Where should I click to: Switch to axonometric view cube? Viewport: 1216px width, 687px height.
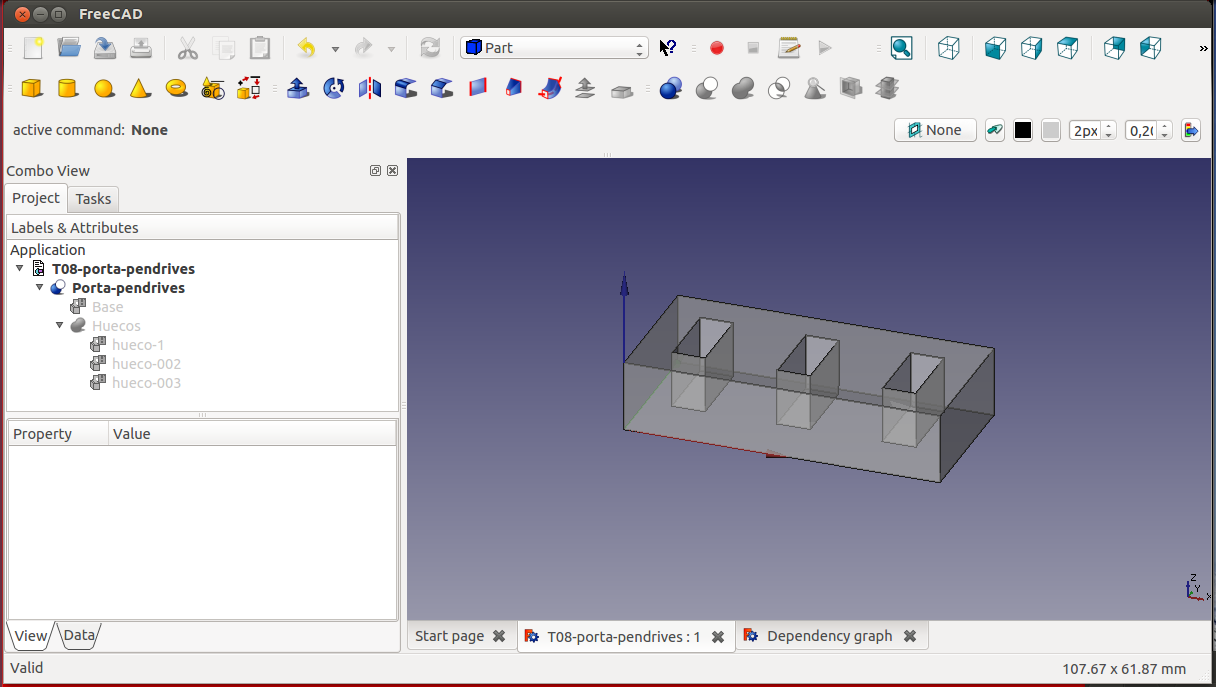(949, 48)
